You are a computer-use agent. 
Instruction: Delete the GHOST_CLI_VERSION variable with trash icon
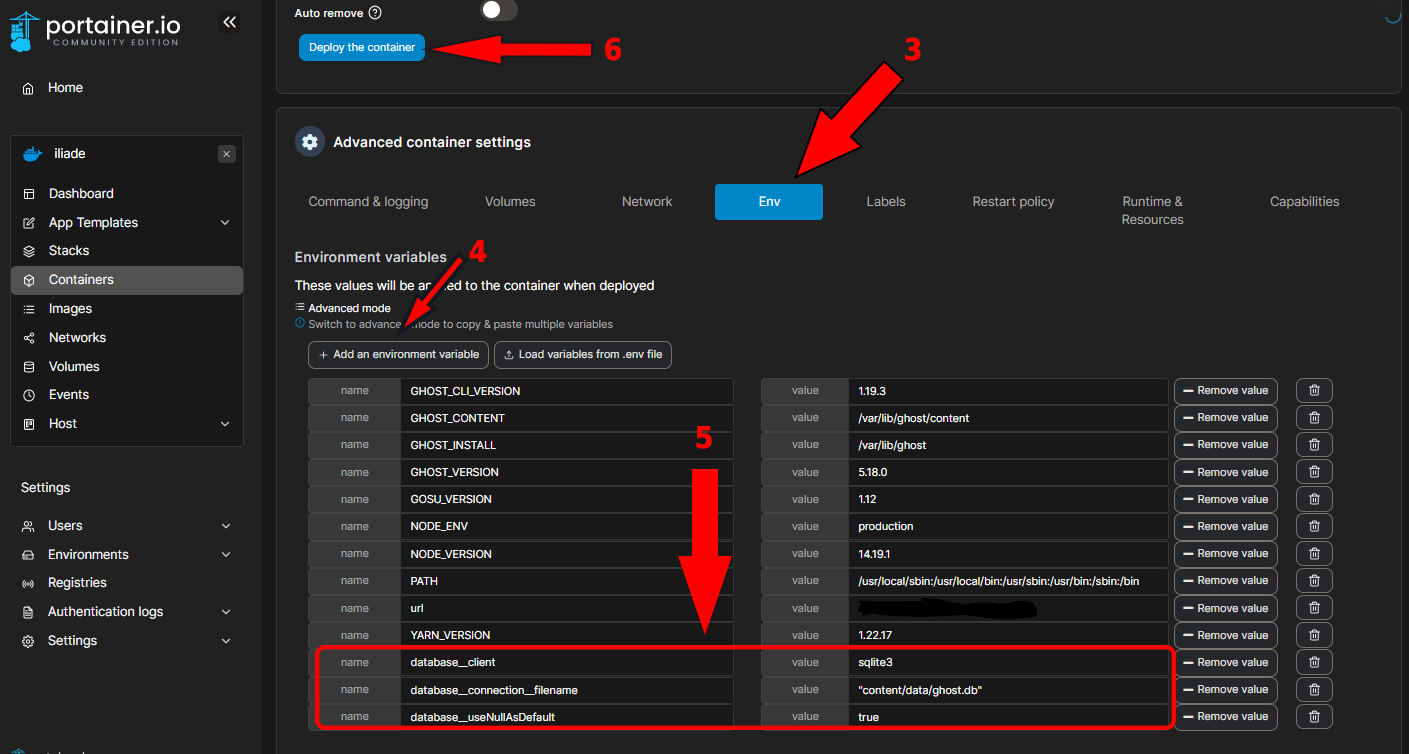pyautogui.click(x=1314, y=391)
